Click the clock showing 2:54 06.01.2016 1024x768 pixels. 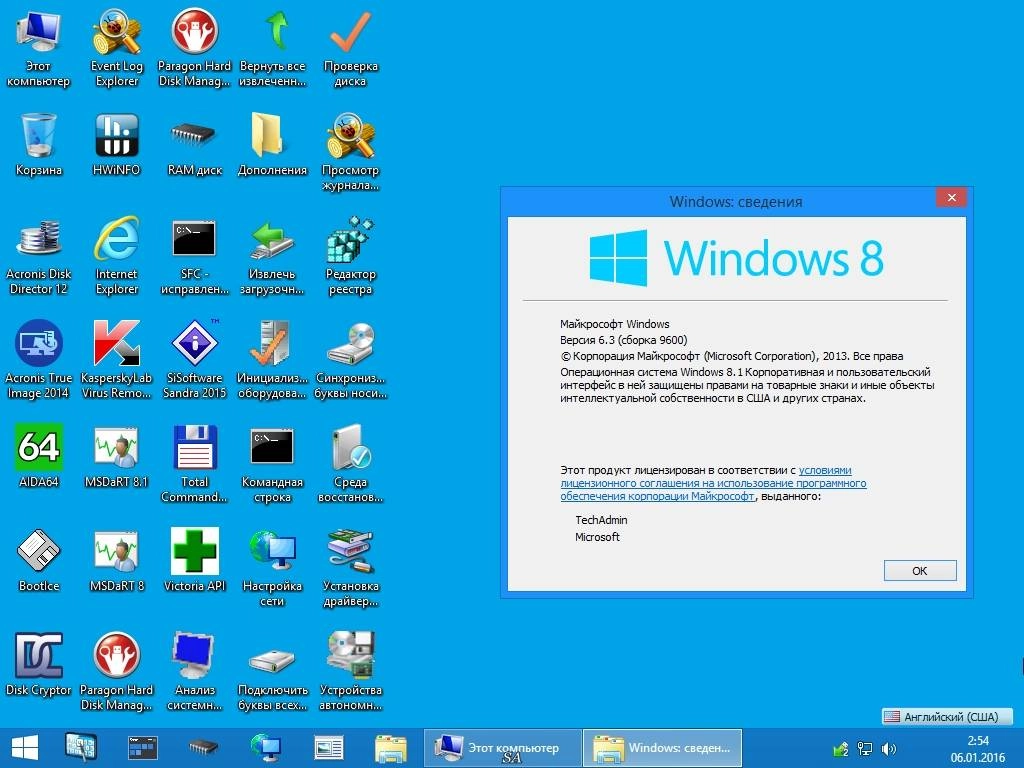pos(978,748)
